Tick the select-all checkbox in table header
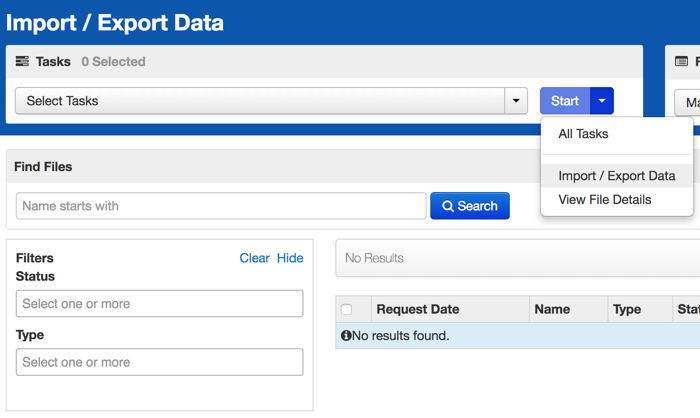700x418 pixels. tap(347, 310)
